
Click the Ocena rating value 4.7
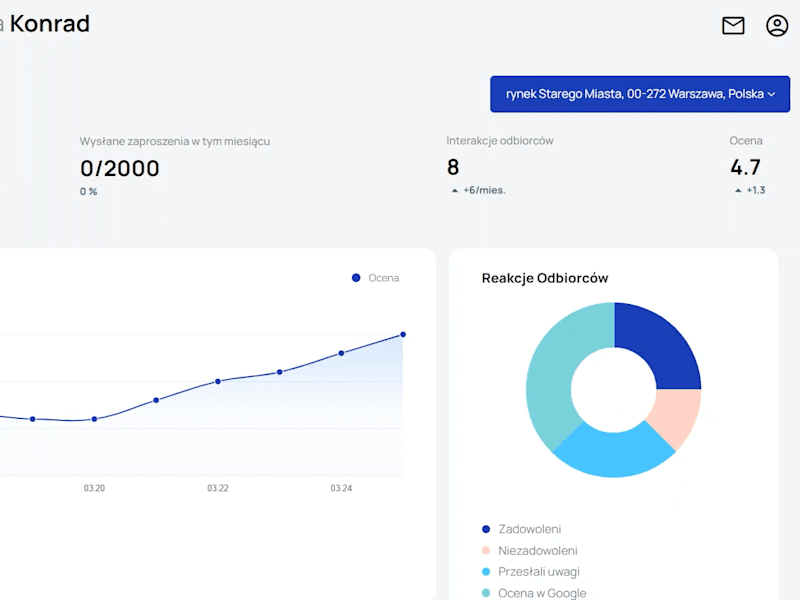[745, 167]
